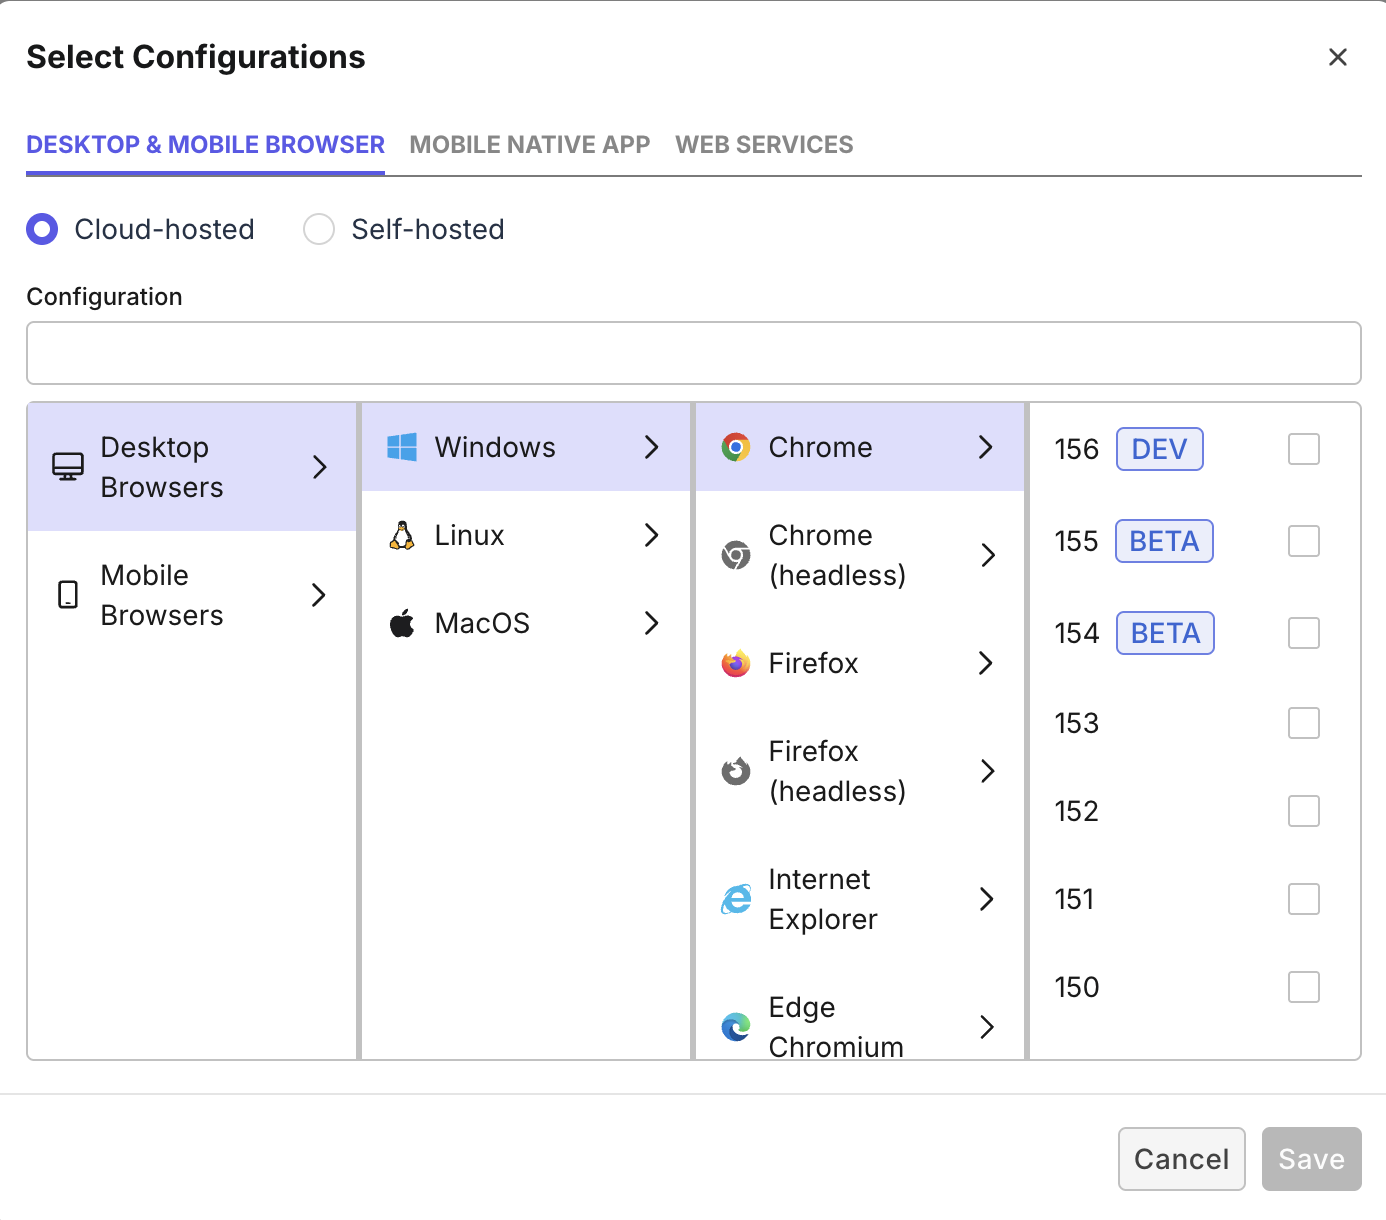Expand the Windows chevron arrow
The image size is (1386, 1220).
652,447
